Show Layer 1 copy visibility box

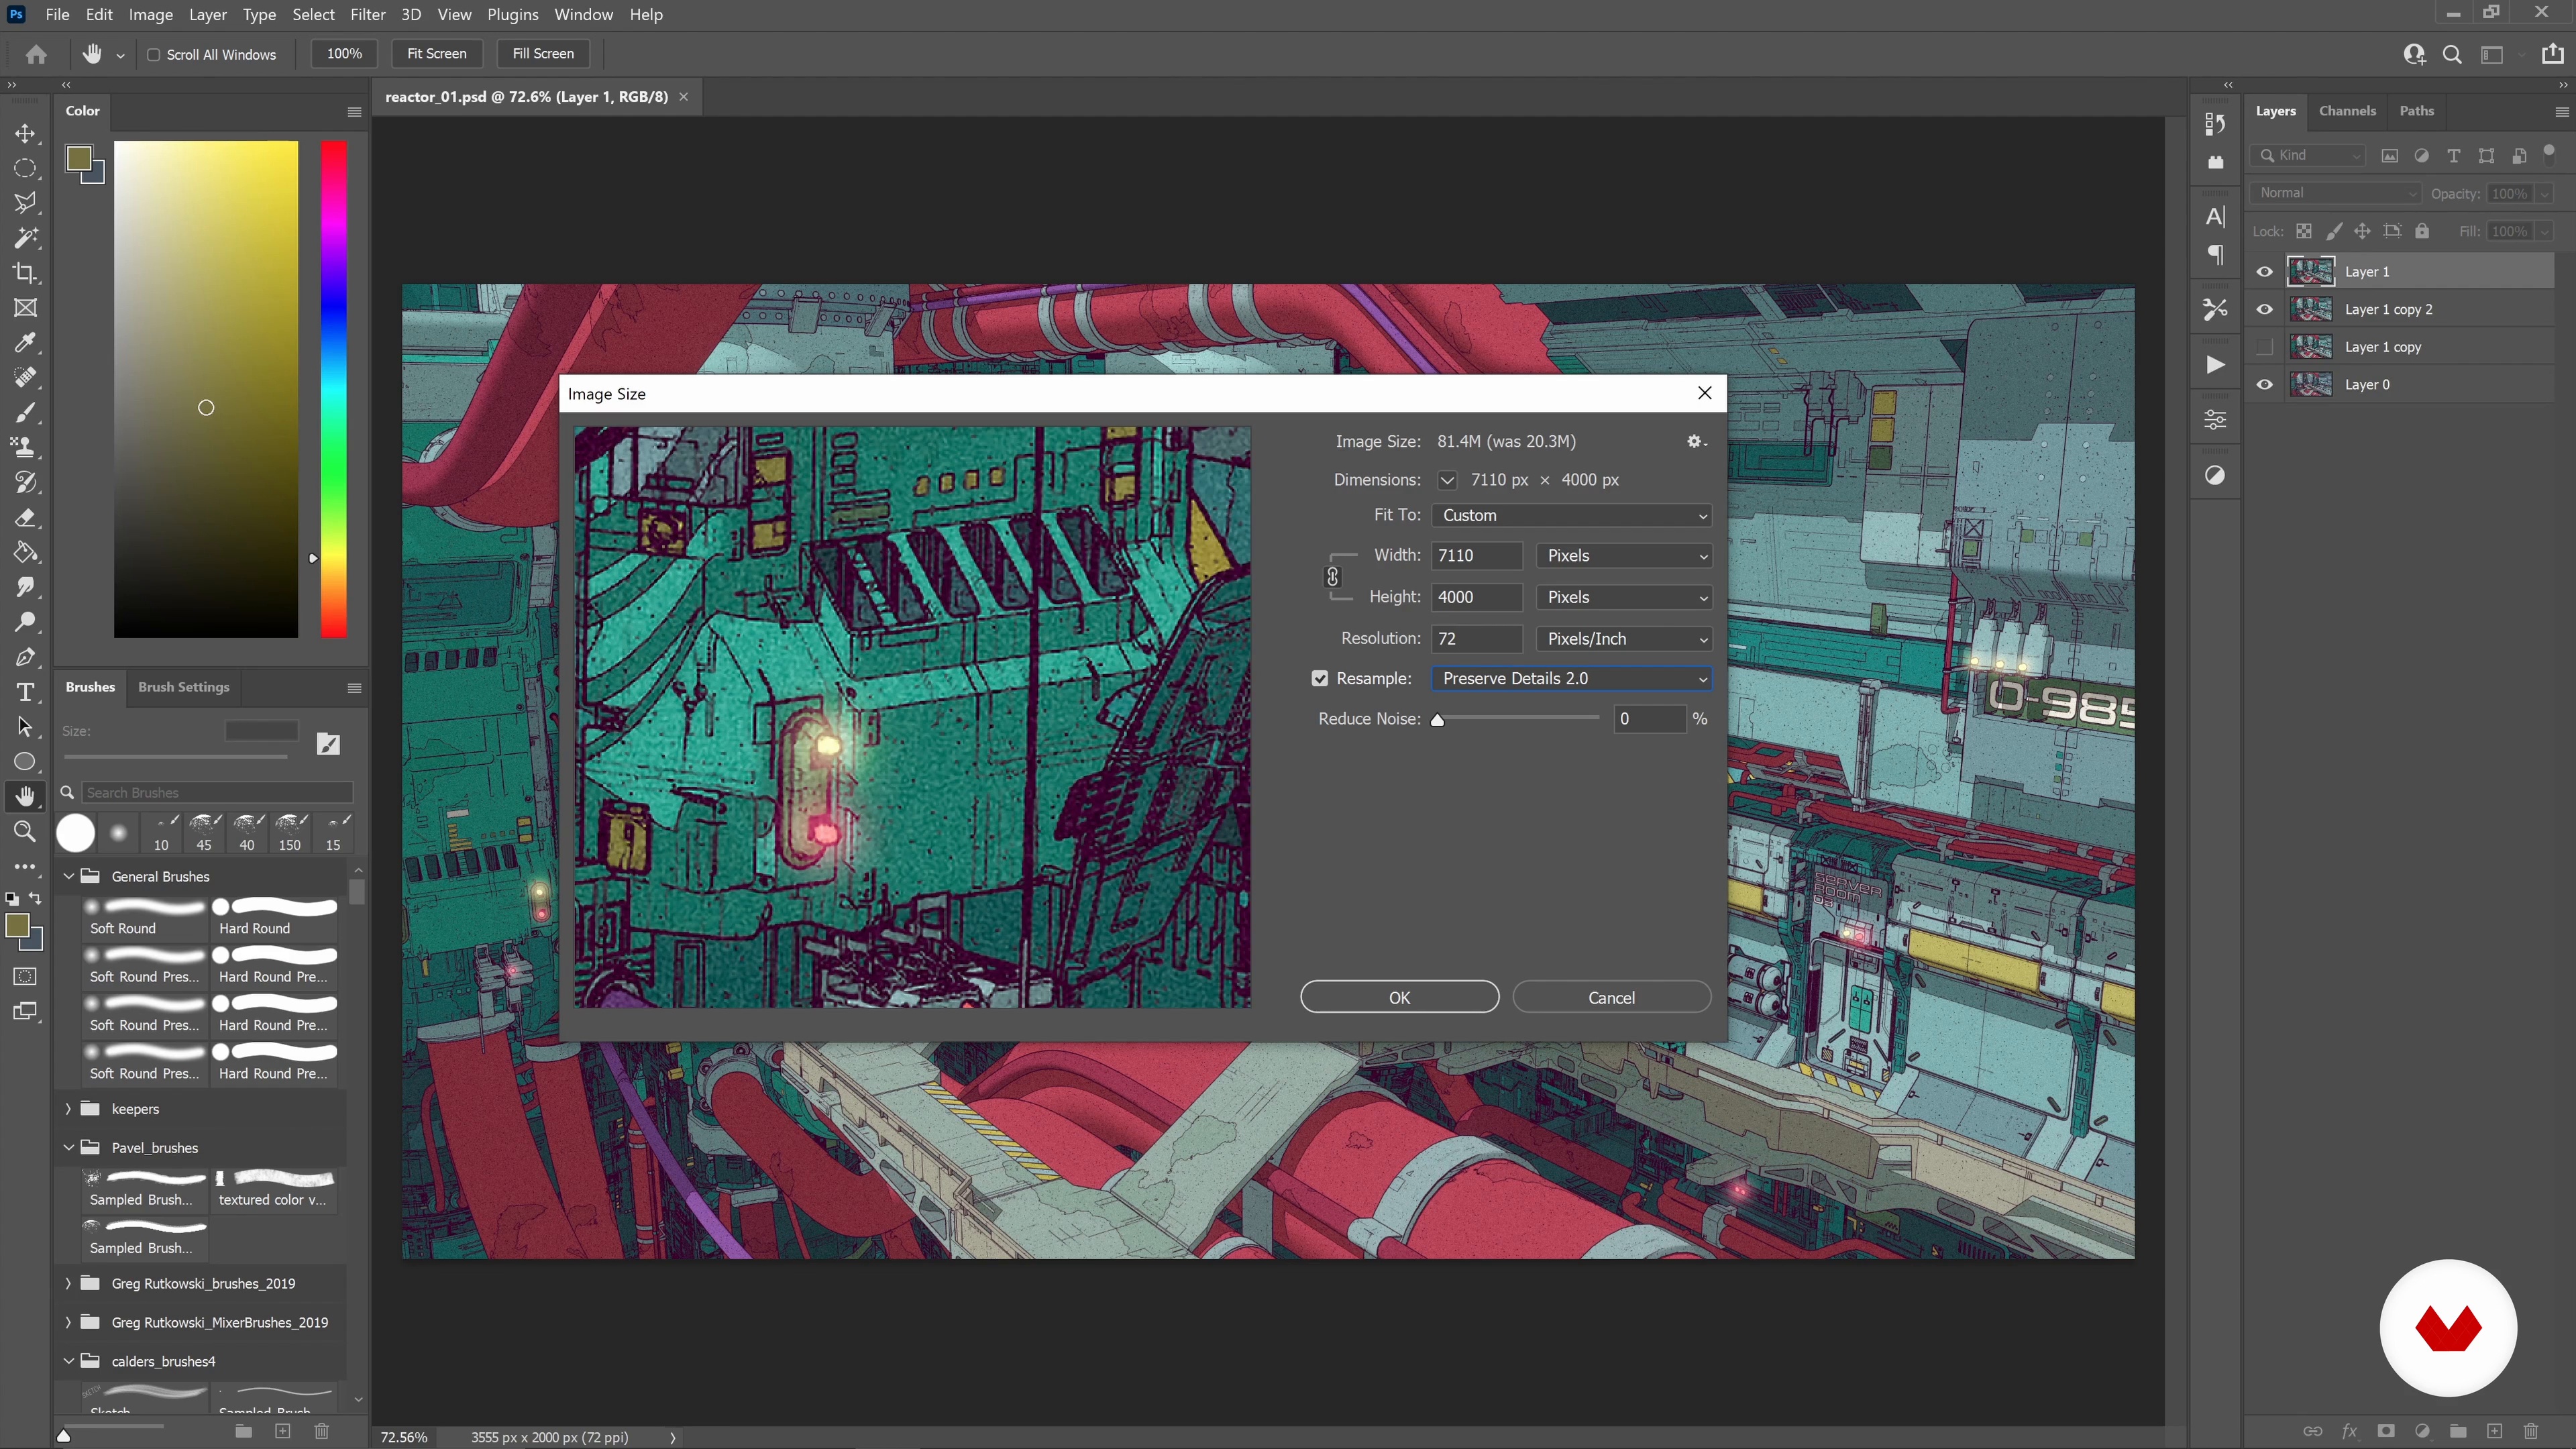[x=2265, y=347]
